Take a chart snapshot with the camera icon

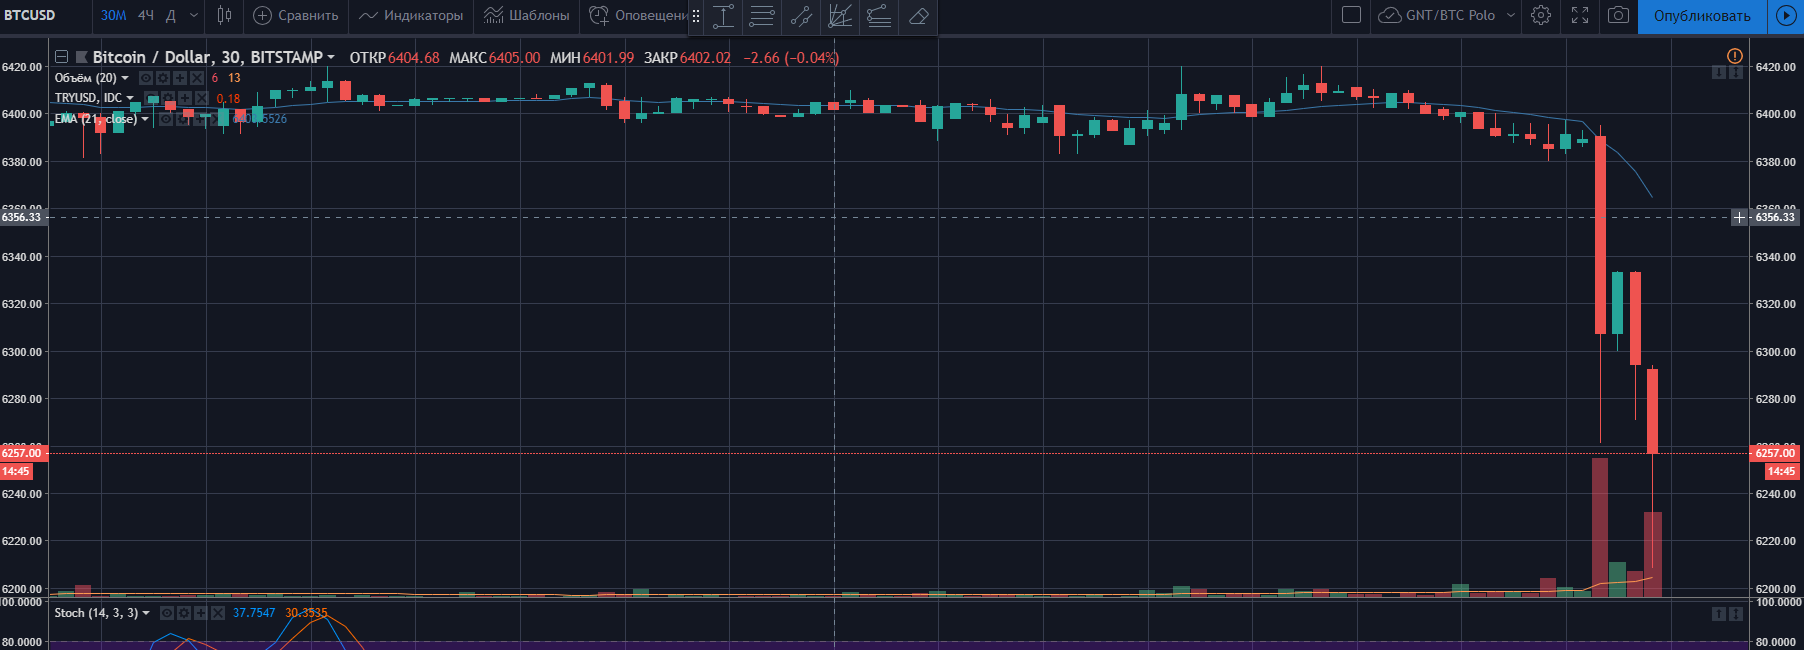point(1617,15)
